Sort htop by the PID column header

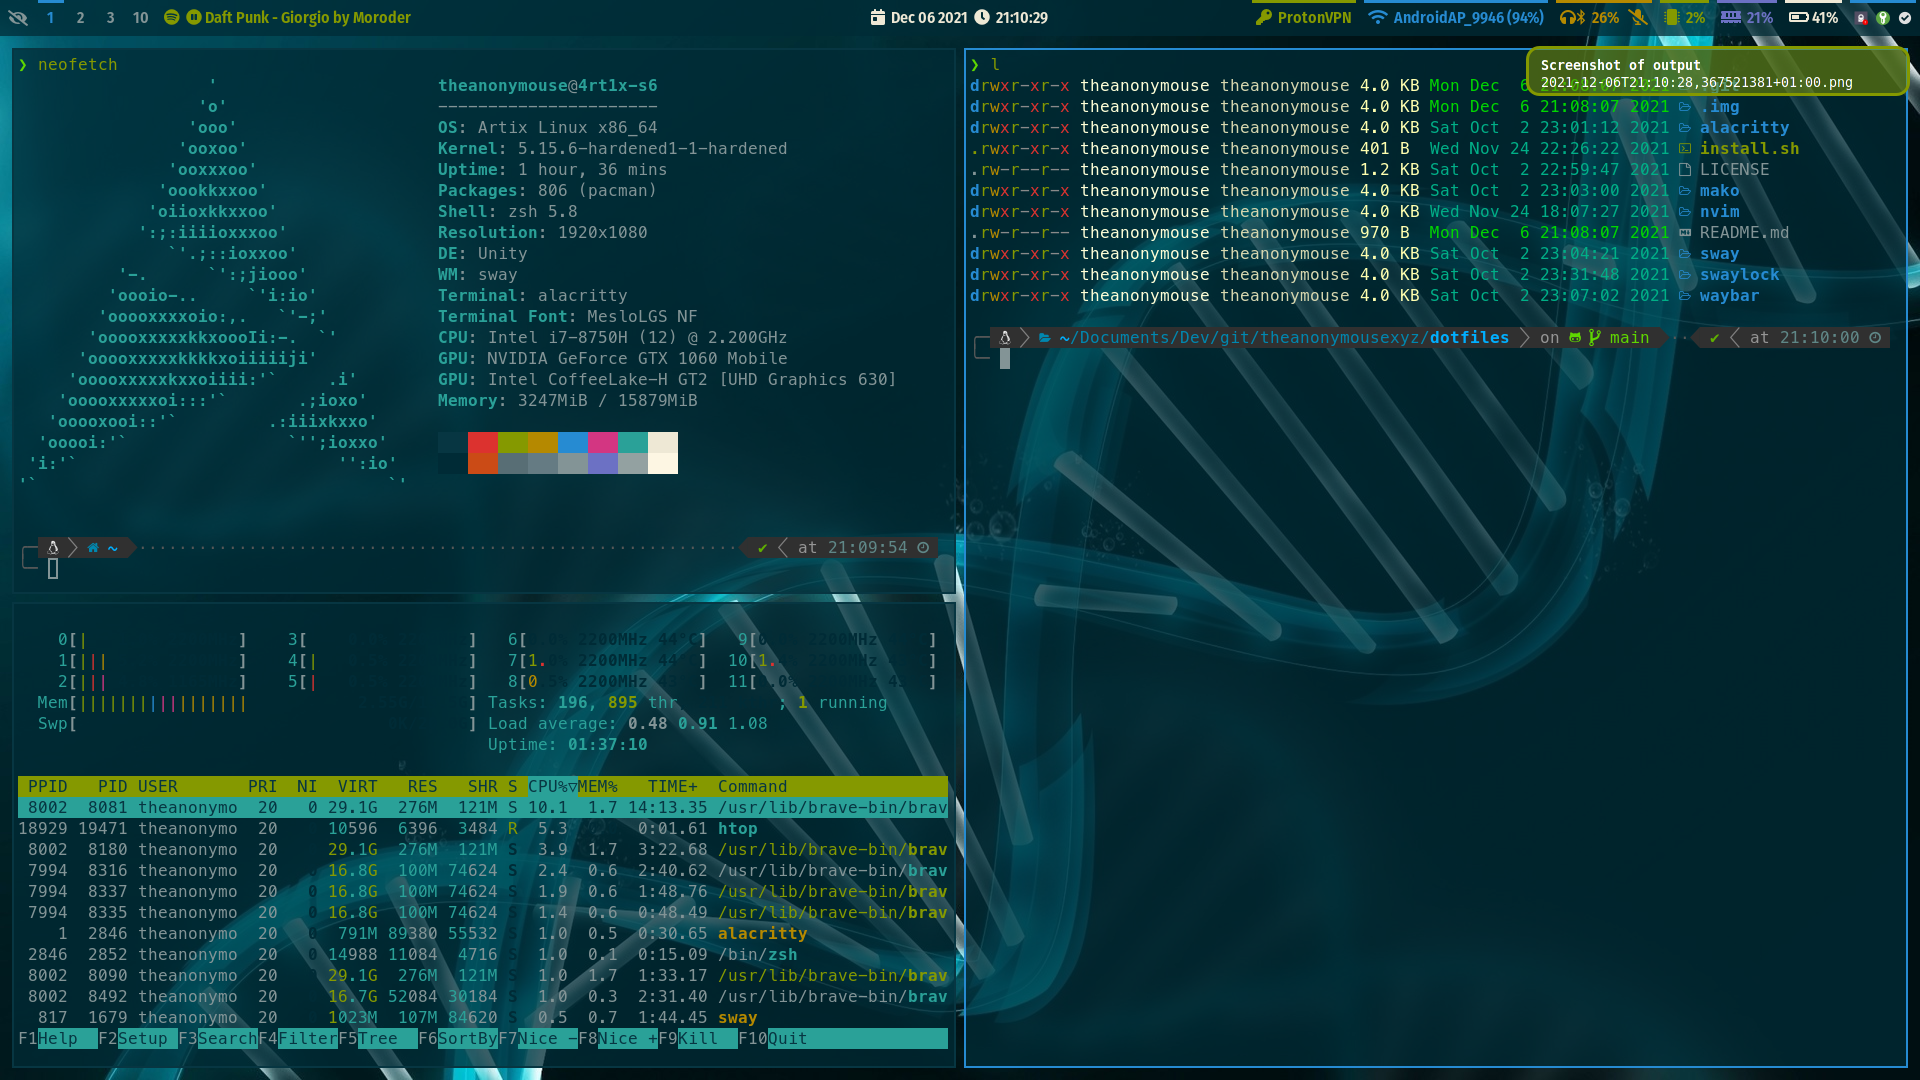coord(113,786)
